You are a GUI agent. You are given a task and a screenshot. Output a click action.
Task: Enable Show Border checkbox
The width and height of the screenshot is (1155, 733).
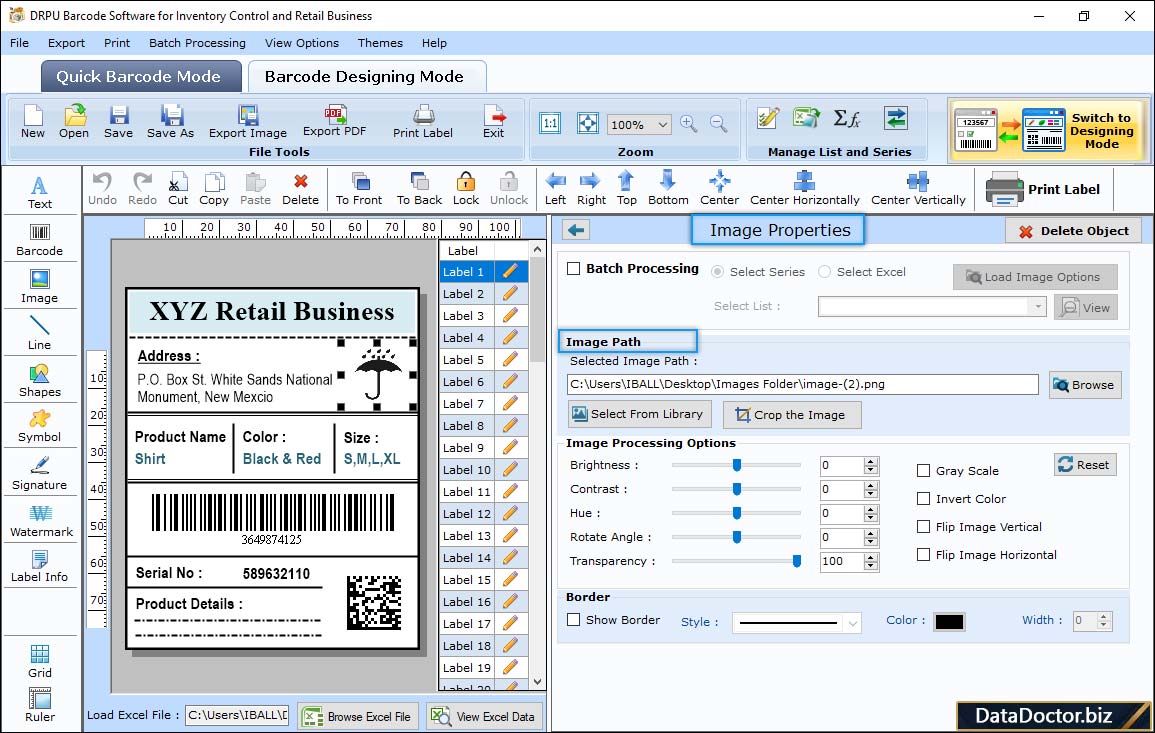[574, 620]
